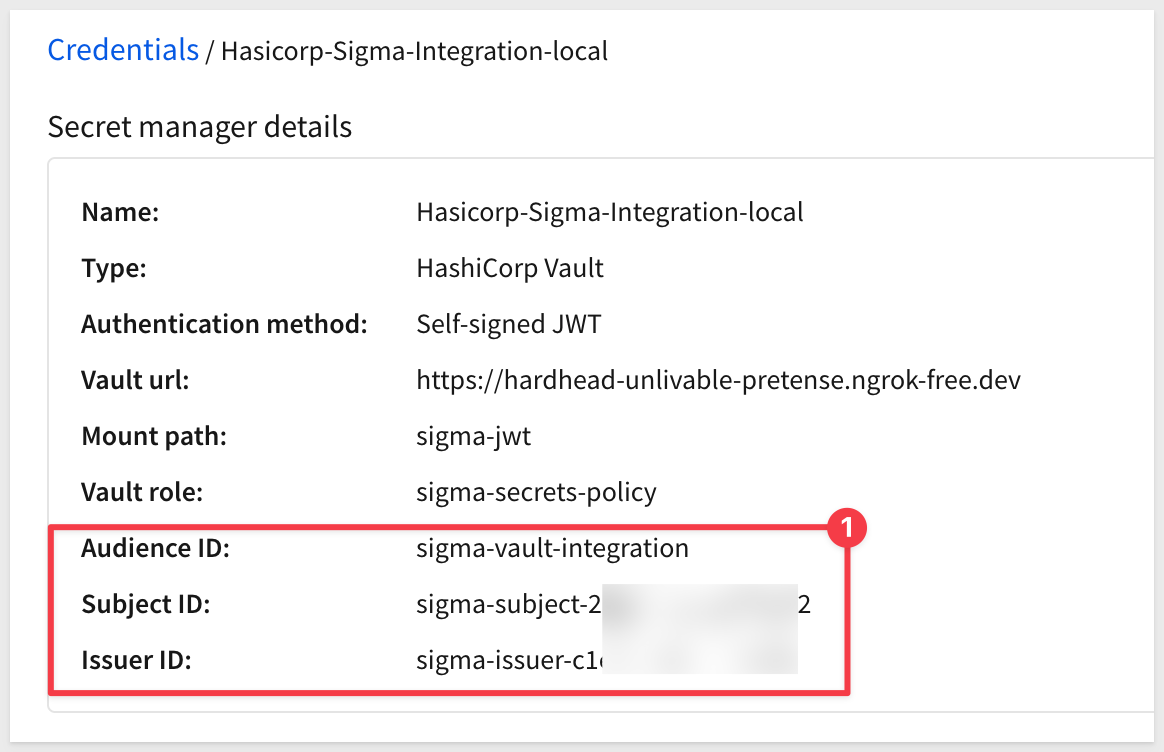Image resolution: width=1164 pixels, height=752 pixels.
Task: Click the Vault url label
Action: pyautogui.click(x=135, y=380)
